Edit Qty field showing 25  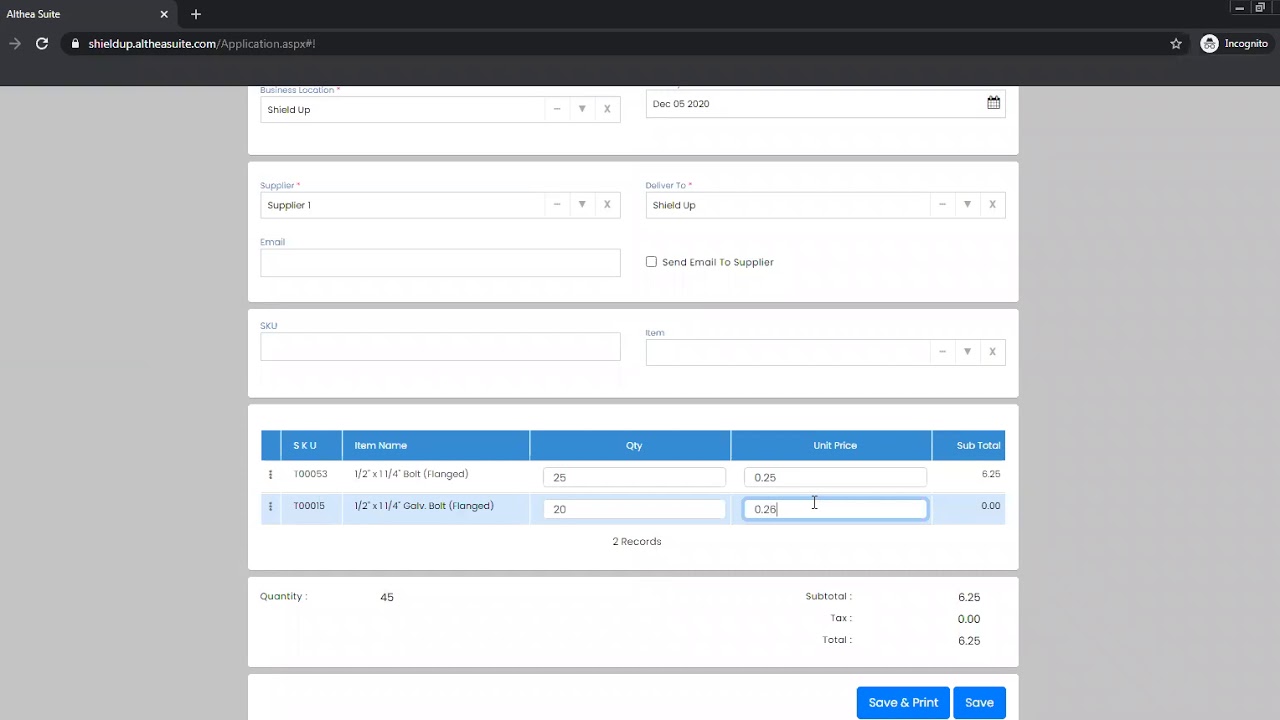[634, 477]
